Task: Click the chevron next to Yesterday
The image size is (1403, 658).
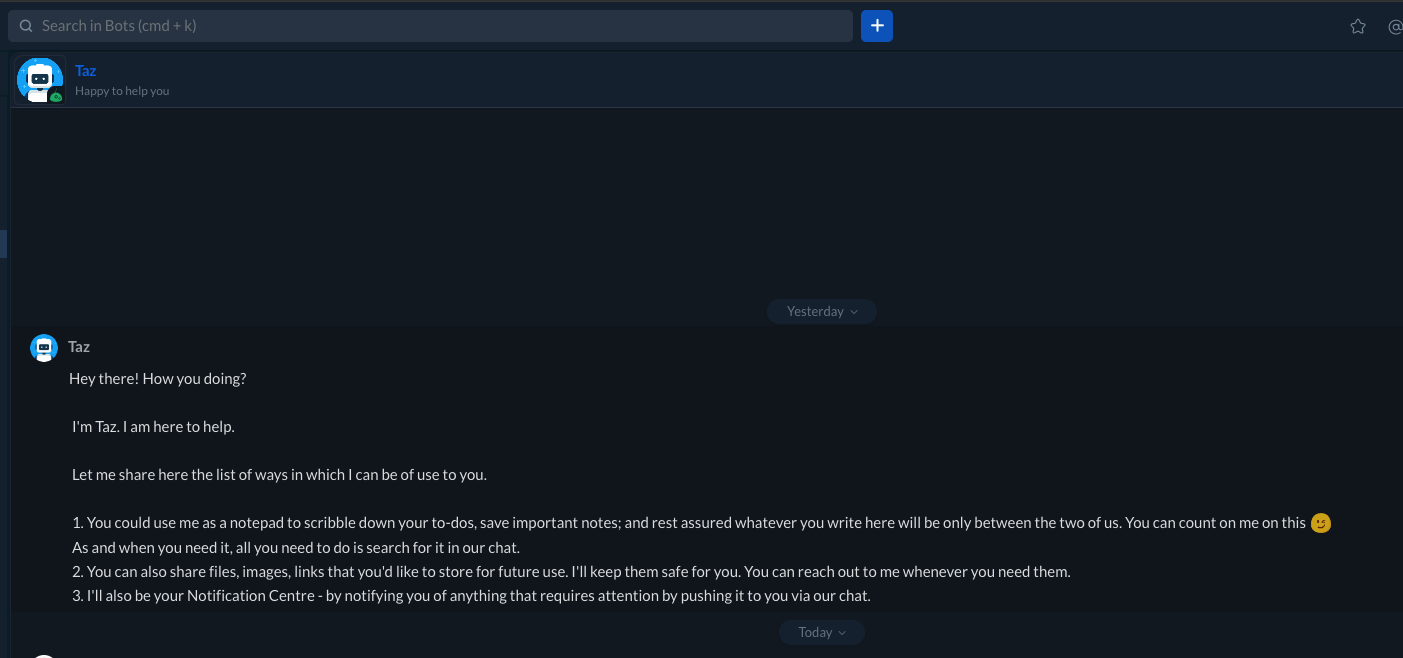Action: coord(854,312)
